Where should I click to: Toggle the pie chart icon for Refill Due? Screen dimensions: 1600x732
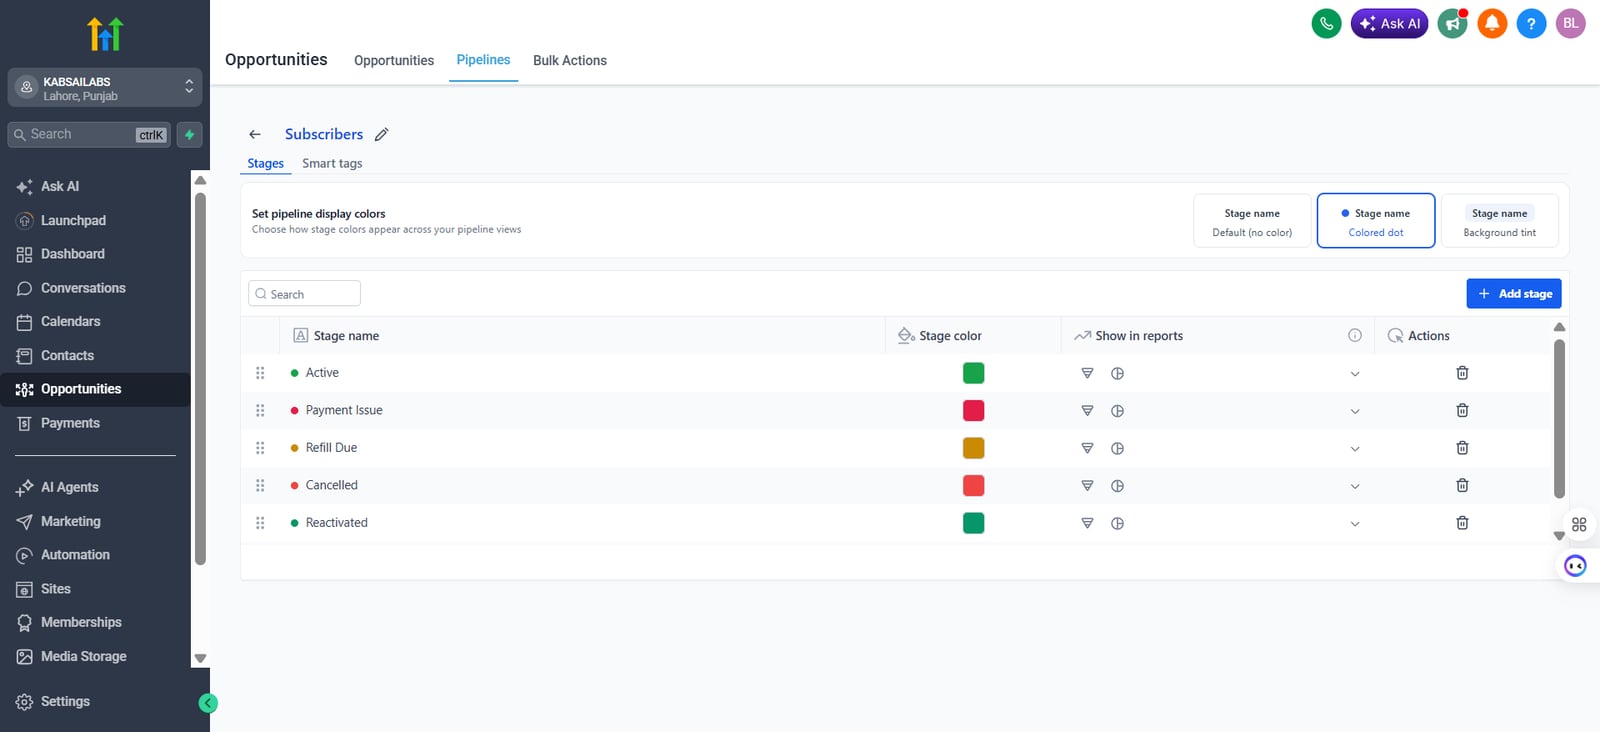click(1118, 448)
